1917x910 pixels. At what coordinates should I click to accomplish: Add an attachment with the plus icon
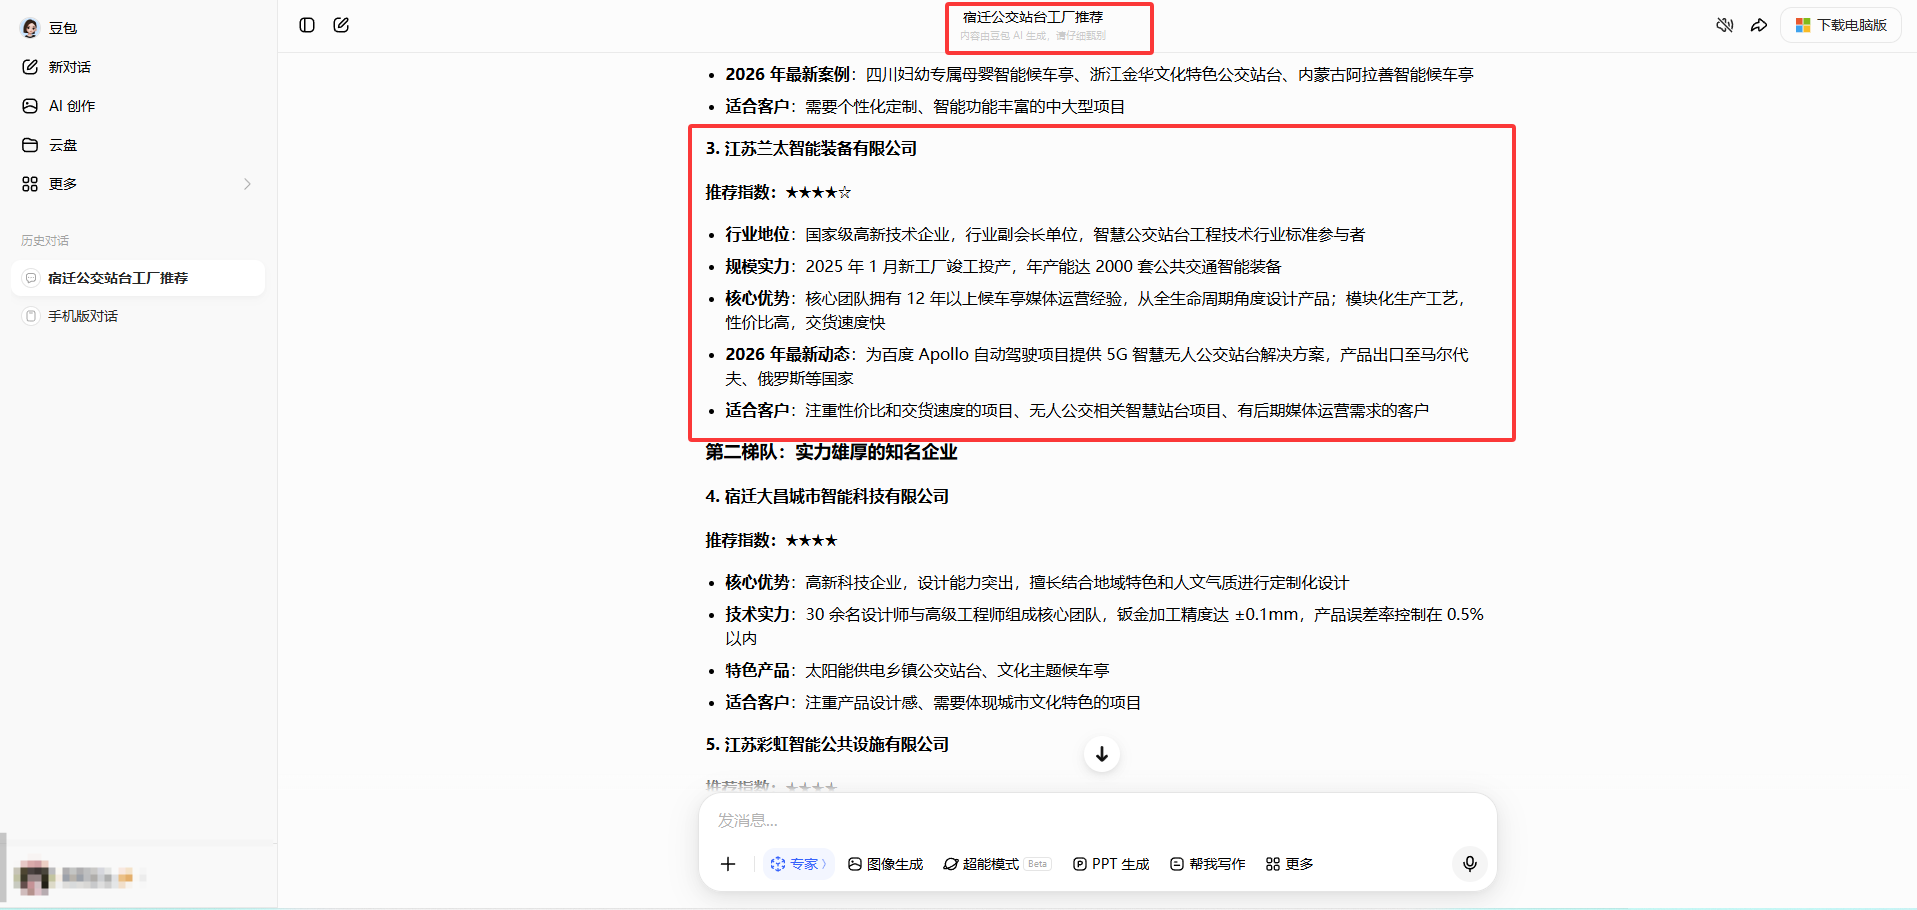[x=728, y=864]
